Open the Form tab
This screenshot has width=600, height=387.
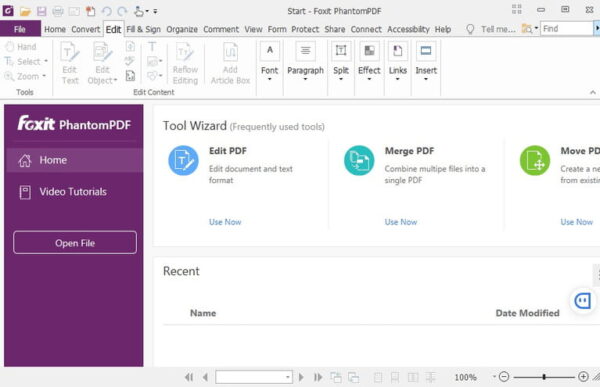[277, 29]
